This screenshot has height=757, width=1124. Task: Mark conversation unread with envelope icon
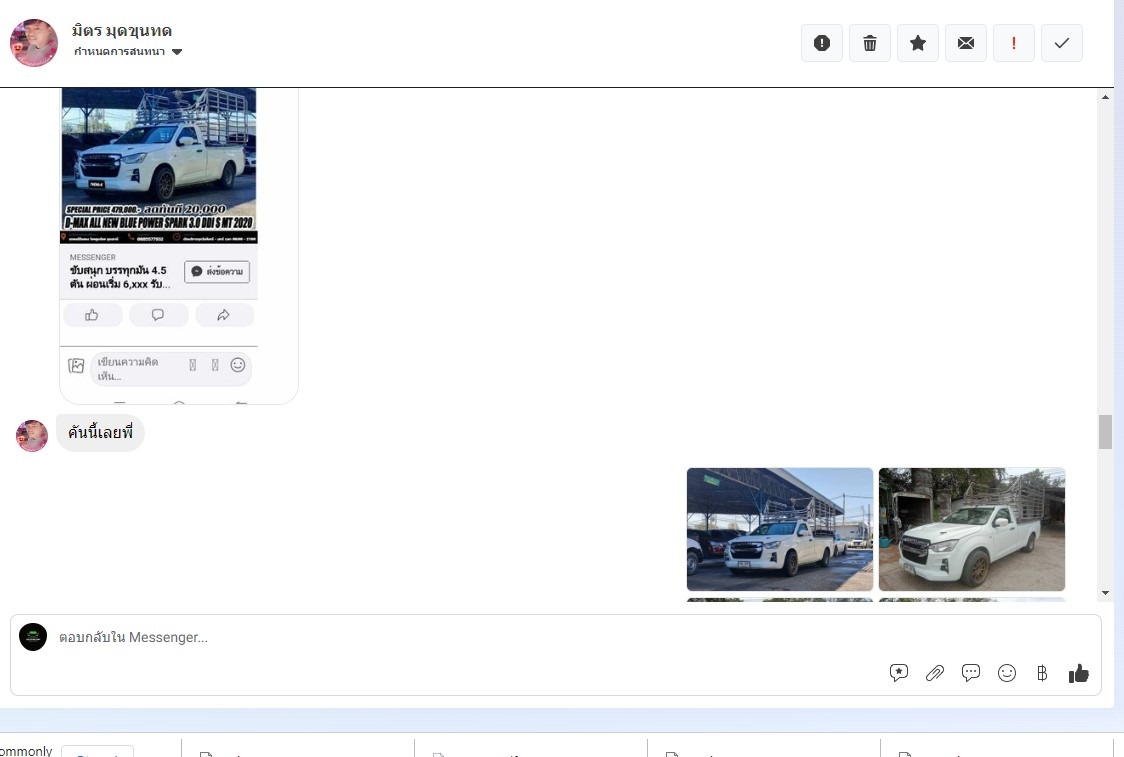click(x=966, y=43)
